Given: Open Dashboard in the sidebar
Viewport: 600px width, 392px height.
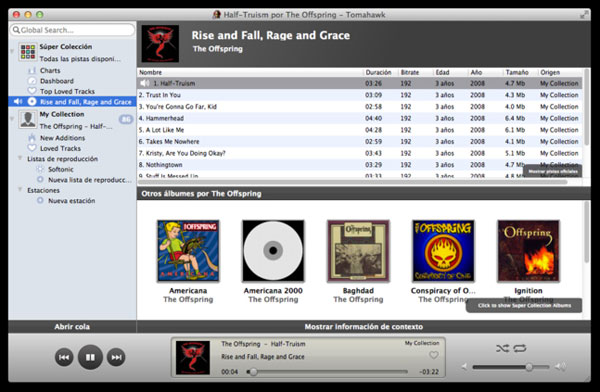Looking at the screenshot, I should pos(57,81).
